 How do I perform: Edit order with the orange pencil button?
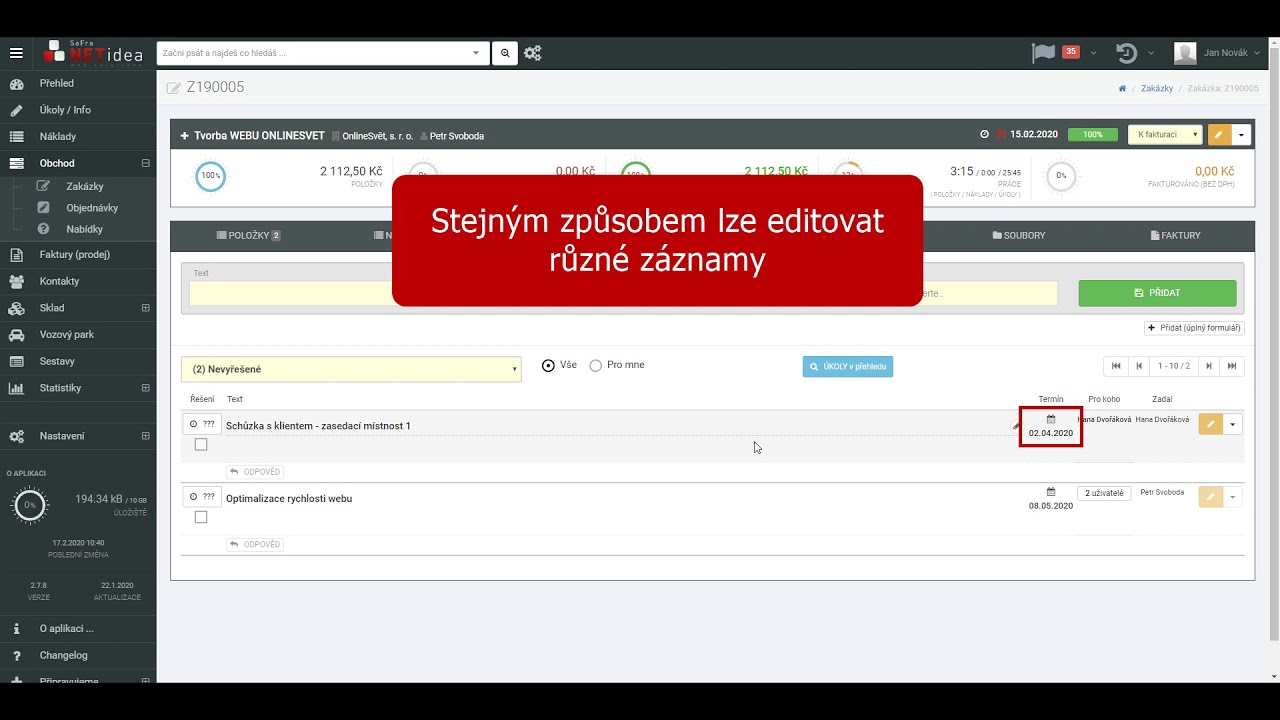click(x=1219, y=135)
